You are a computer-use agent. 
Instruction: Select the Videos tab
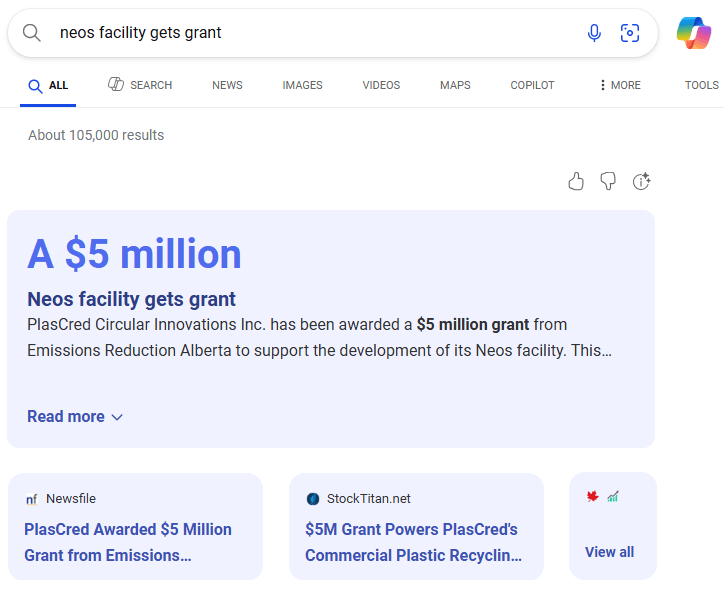[381, 85]
